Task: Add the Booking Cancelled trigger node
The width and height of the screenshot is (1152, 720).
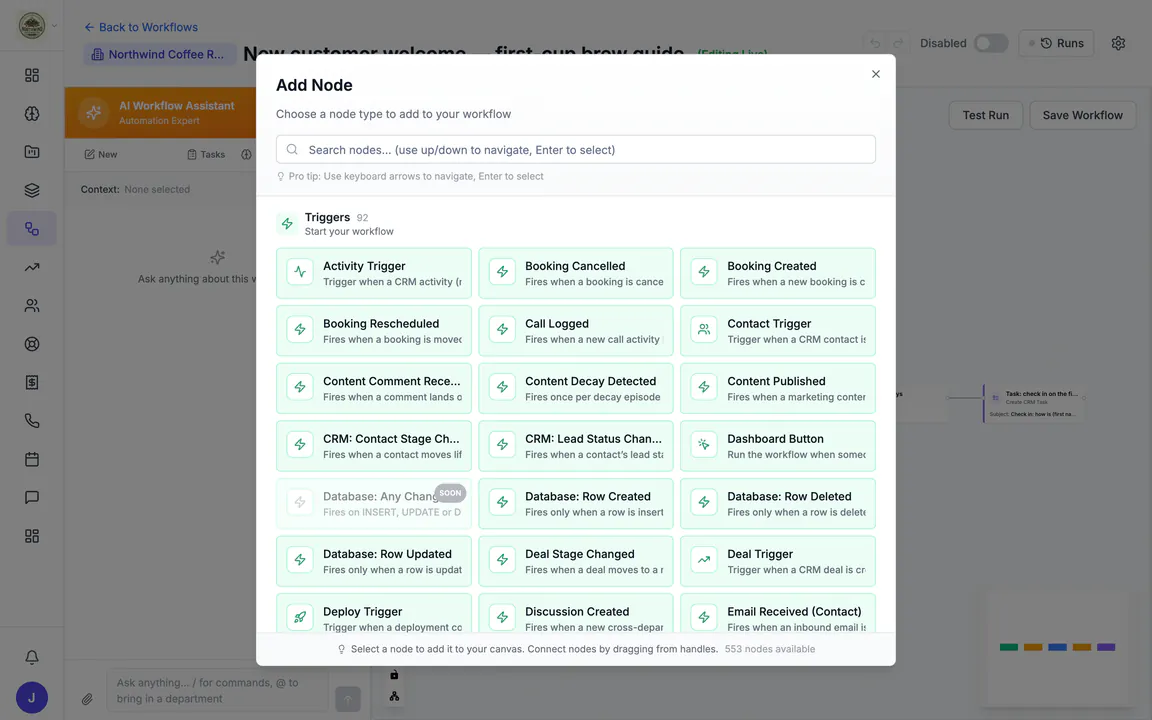Action: 575,273
